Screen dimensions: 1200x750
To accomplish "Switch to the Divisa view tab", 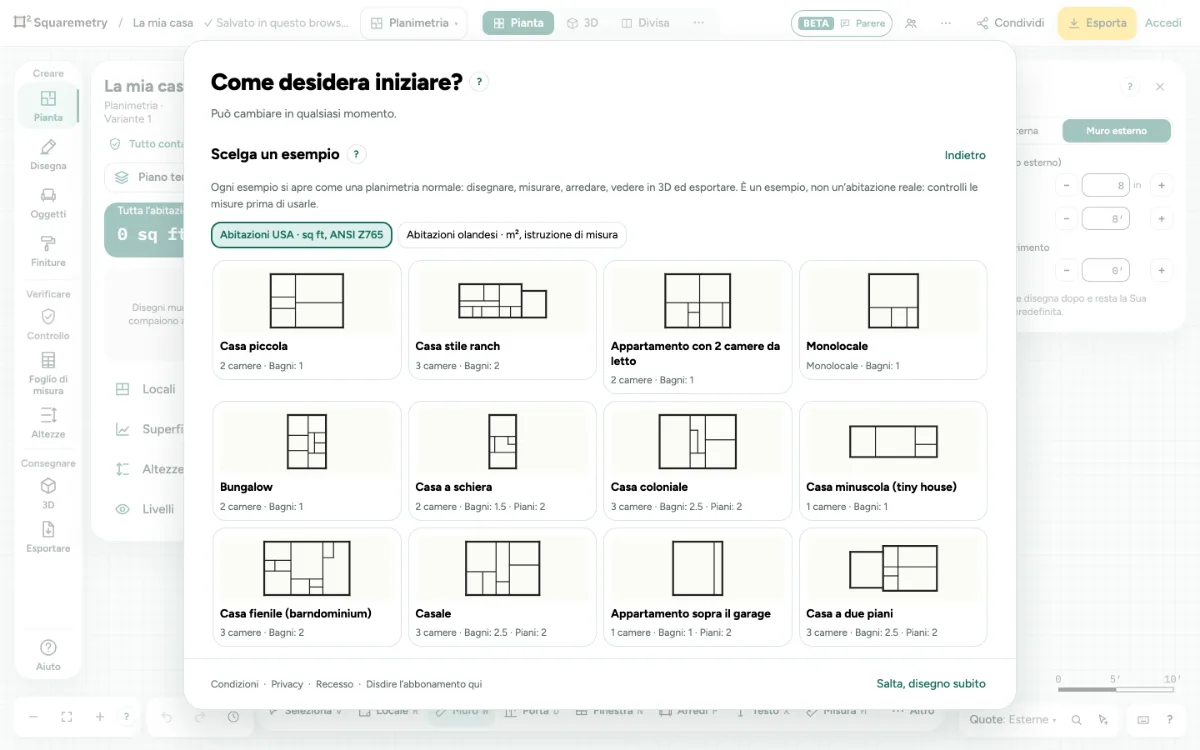I will point(645,23).
